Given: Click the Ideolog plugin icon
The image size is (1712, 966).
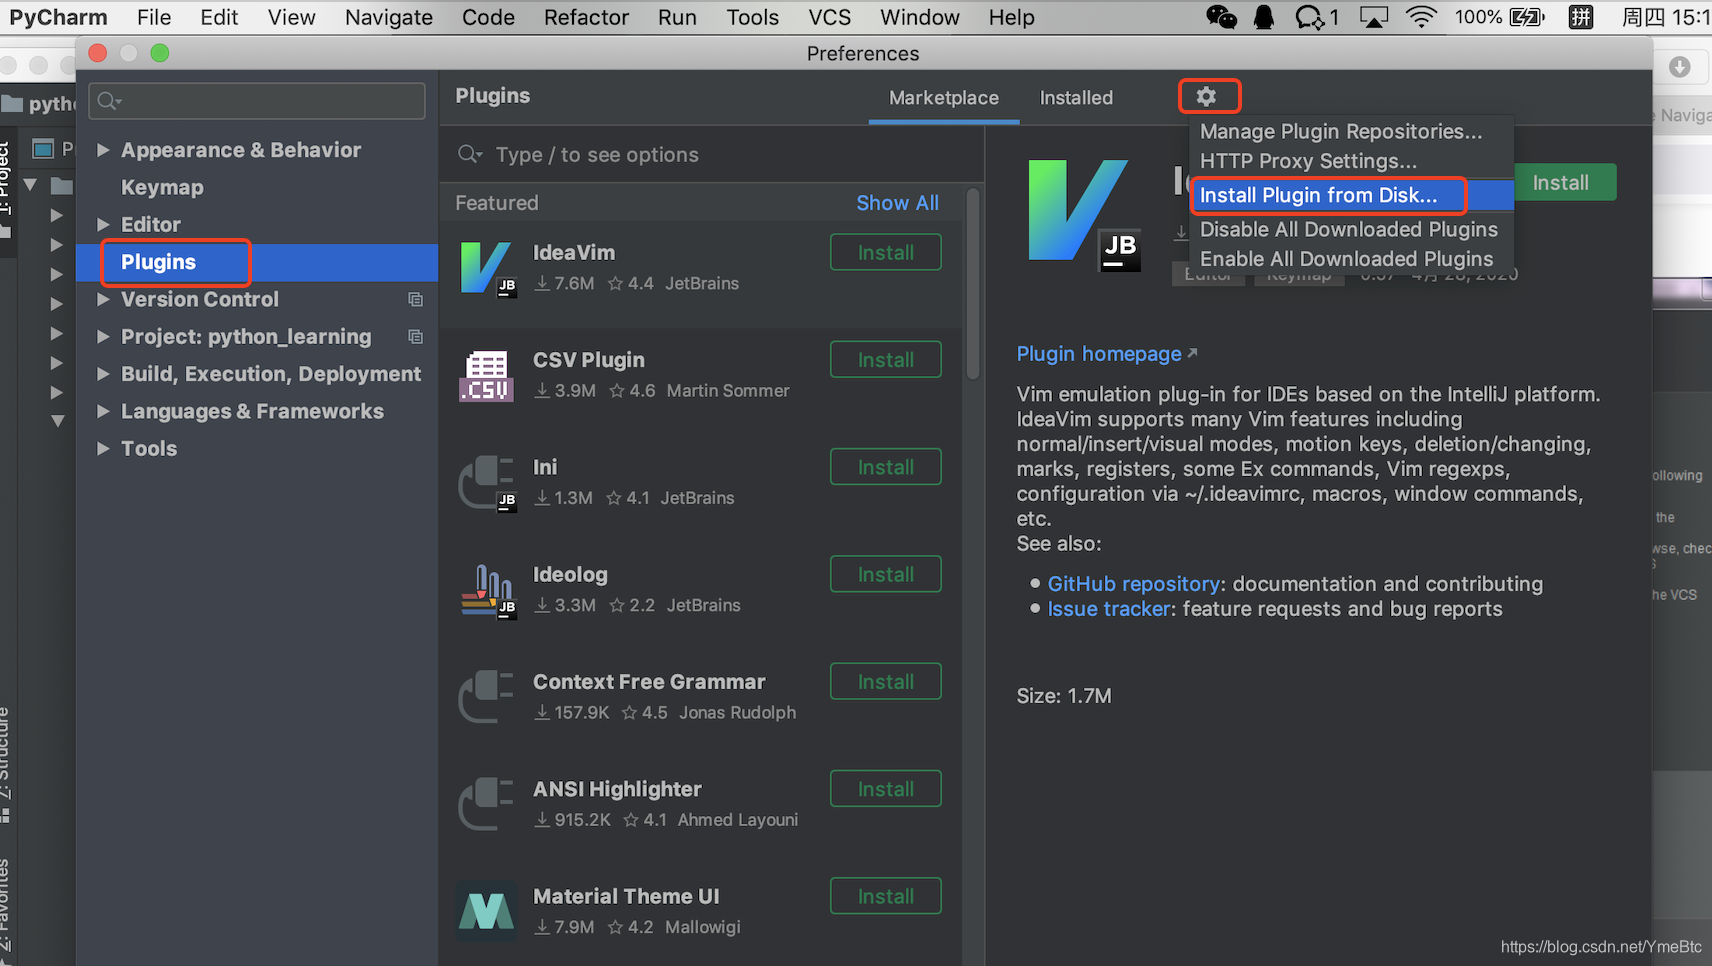Looking at the screenshot, I should [x=487, y=590].
